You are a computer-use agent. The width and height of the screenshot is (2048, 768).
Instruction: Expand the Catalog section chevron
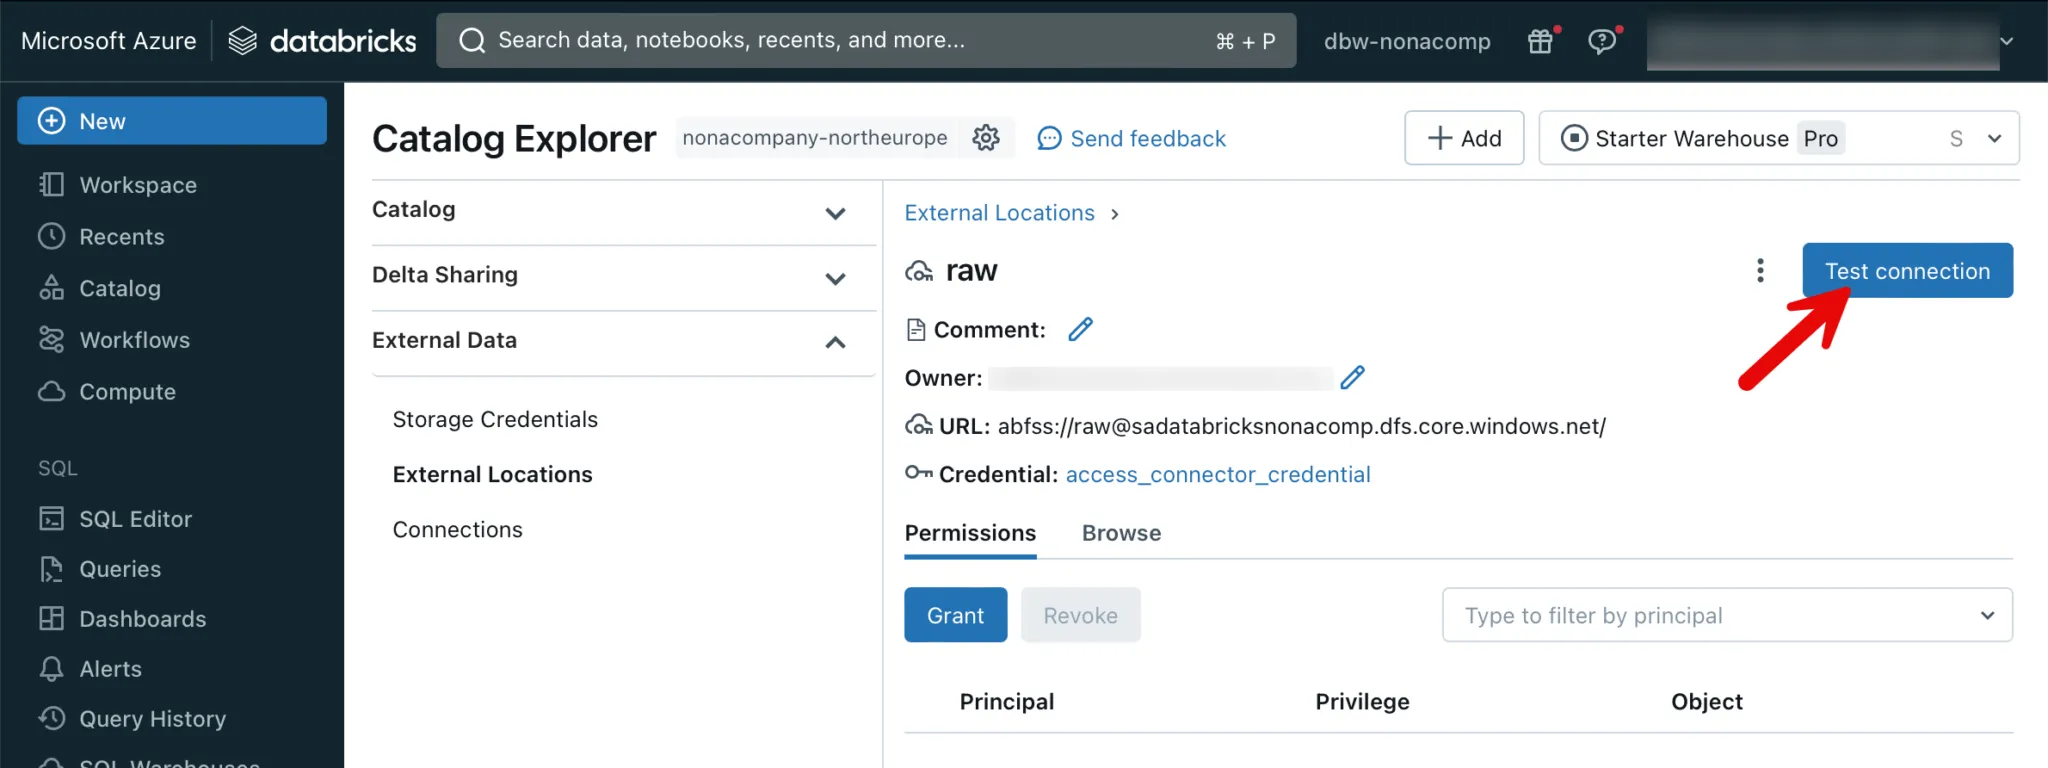[x=835, y=213]
